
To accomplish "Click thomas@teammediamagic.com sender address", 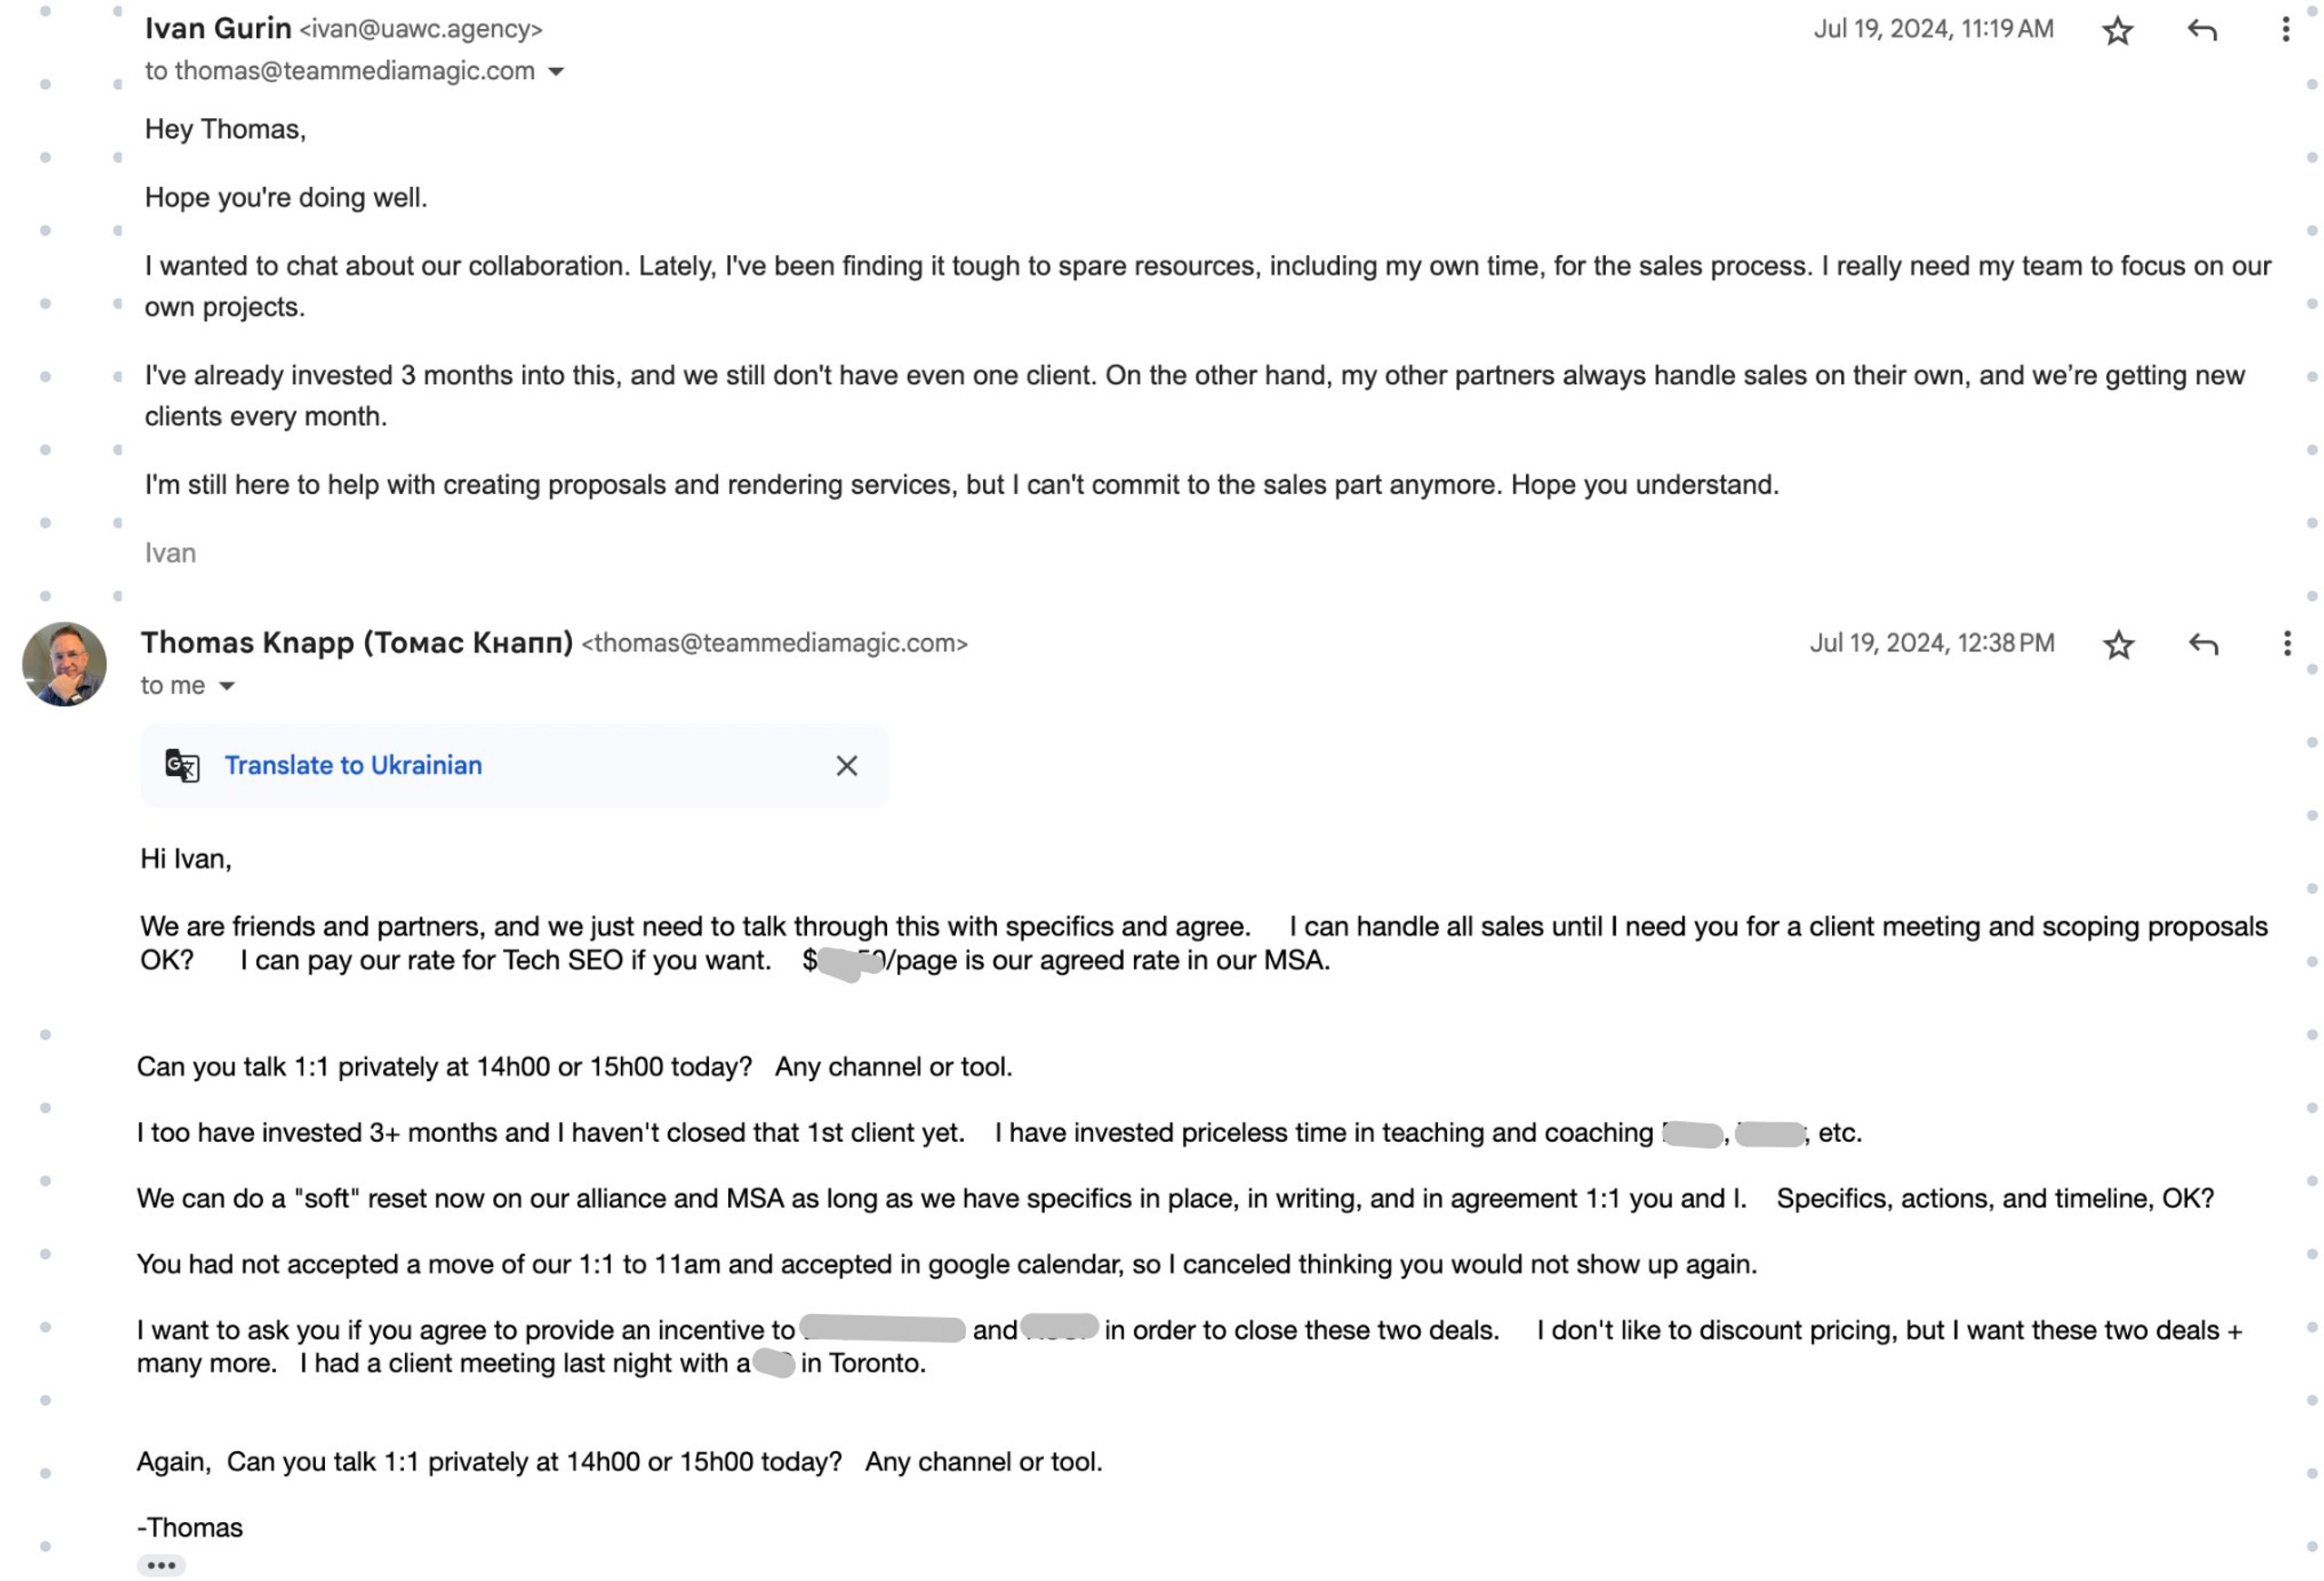I will click(775, 643).
